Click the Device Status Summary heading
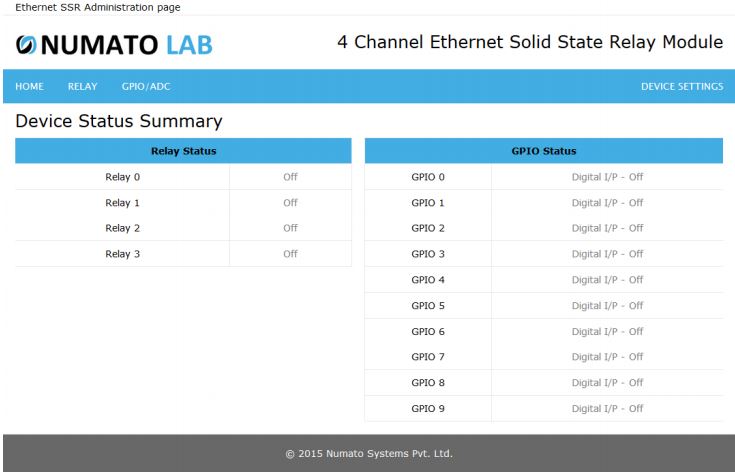 pos(119,121)
